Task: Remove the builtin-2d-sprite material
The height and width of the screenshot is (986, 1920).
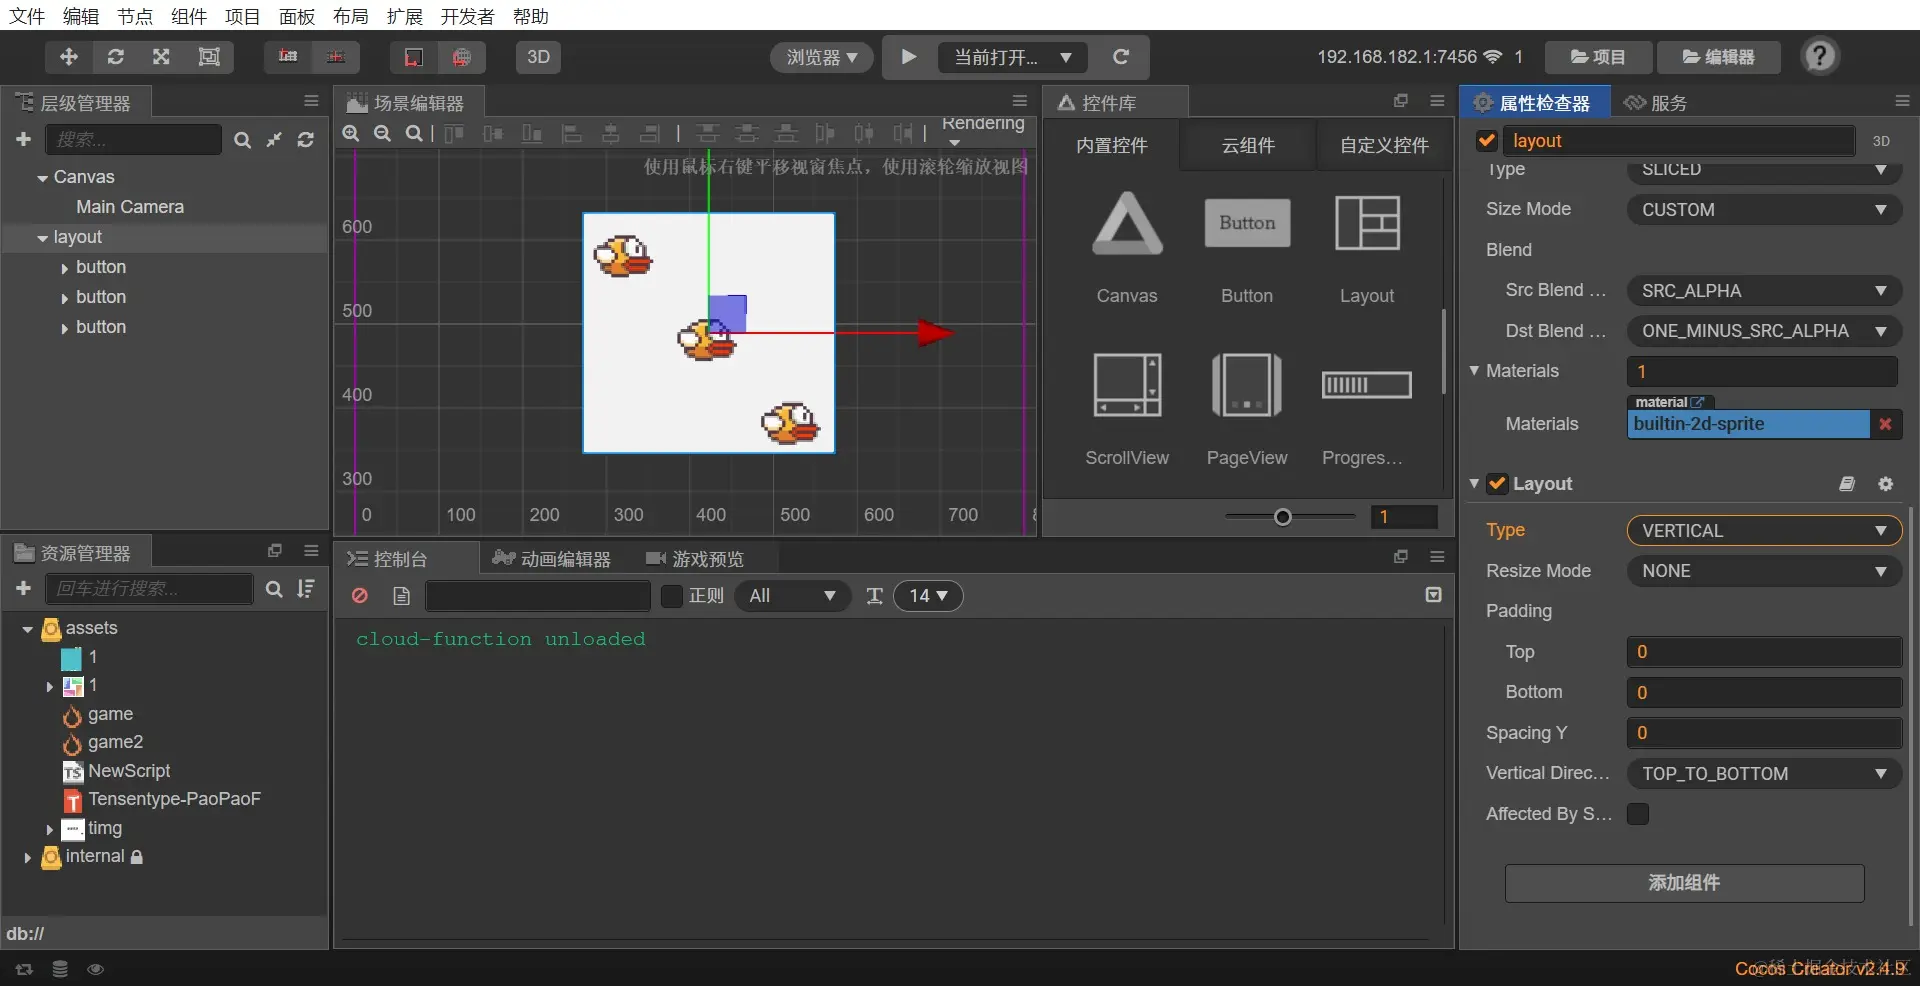Action: [1885, 424]
